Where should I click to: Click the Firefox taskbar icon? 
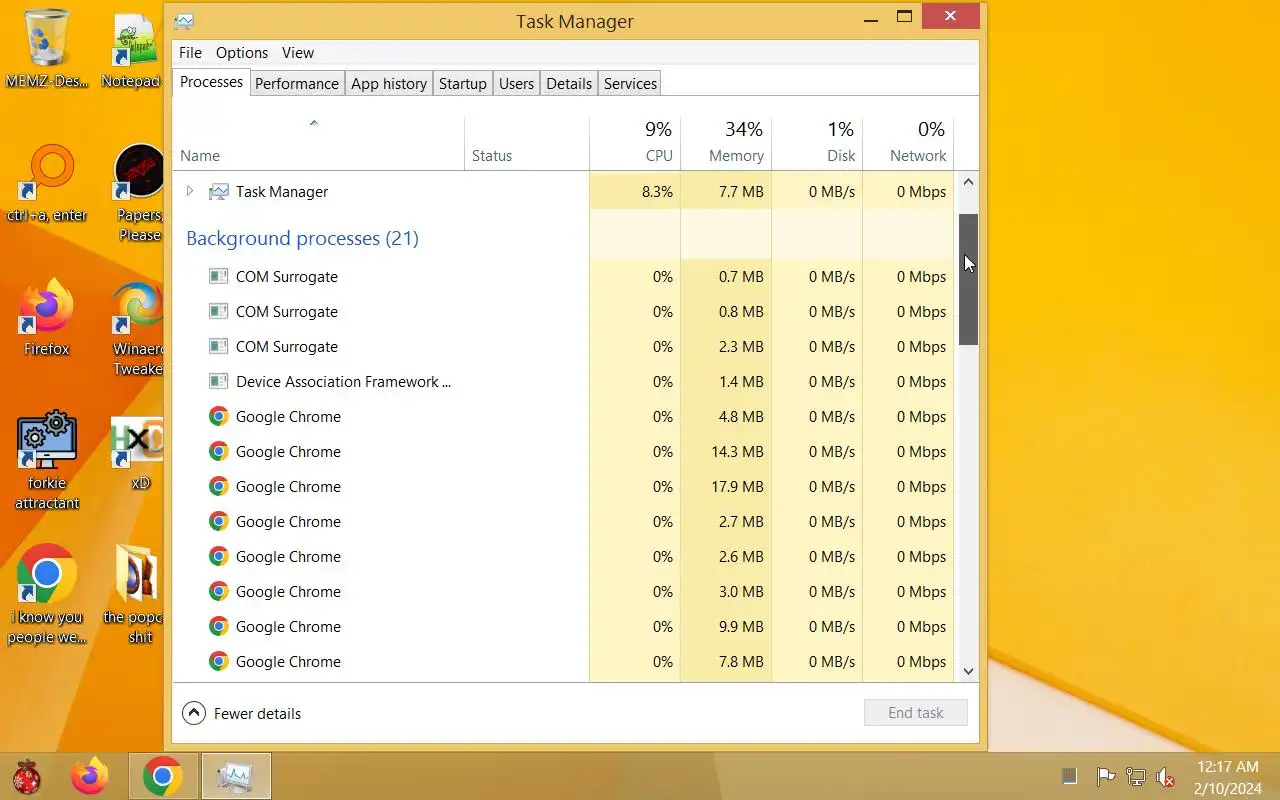89,776
